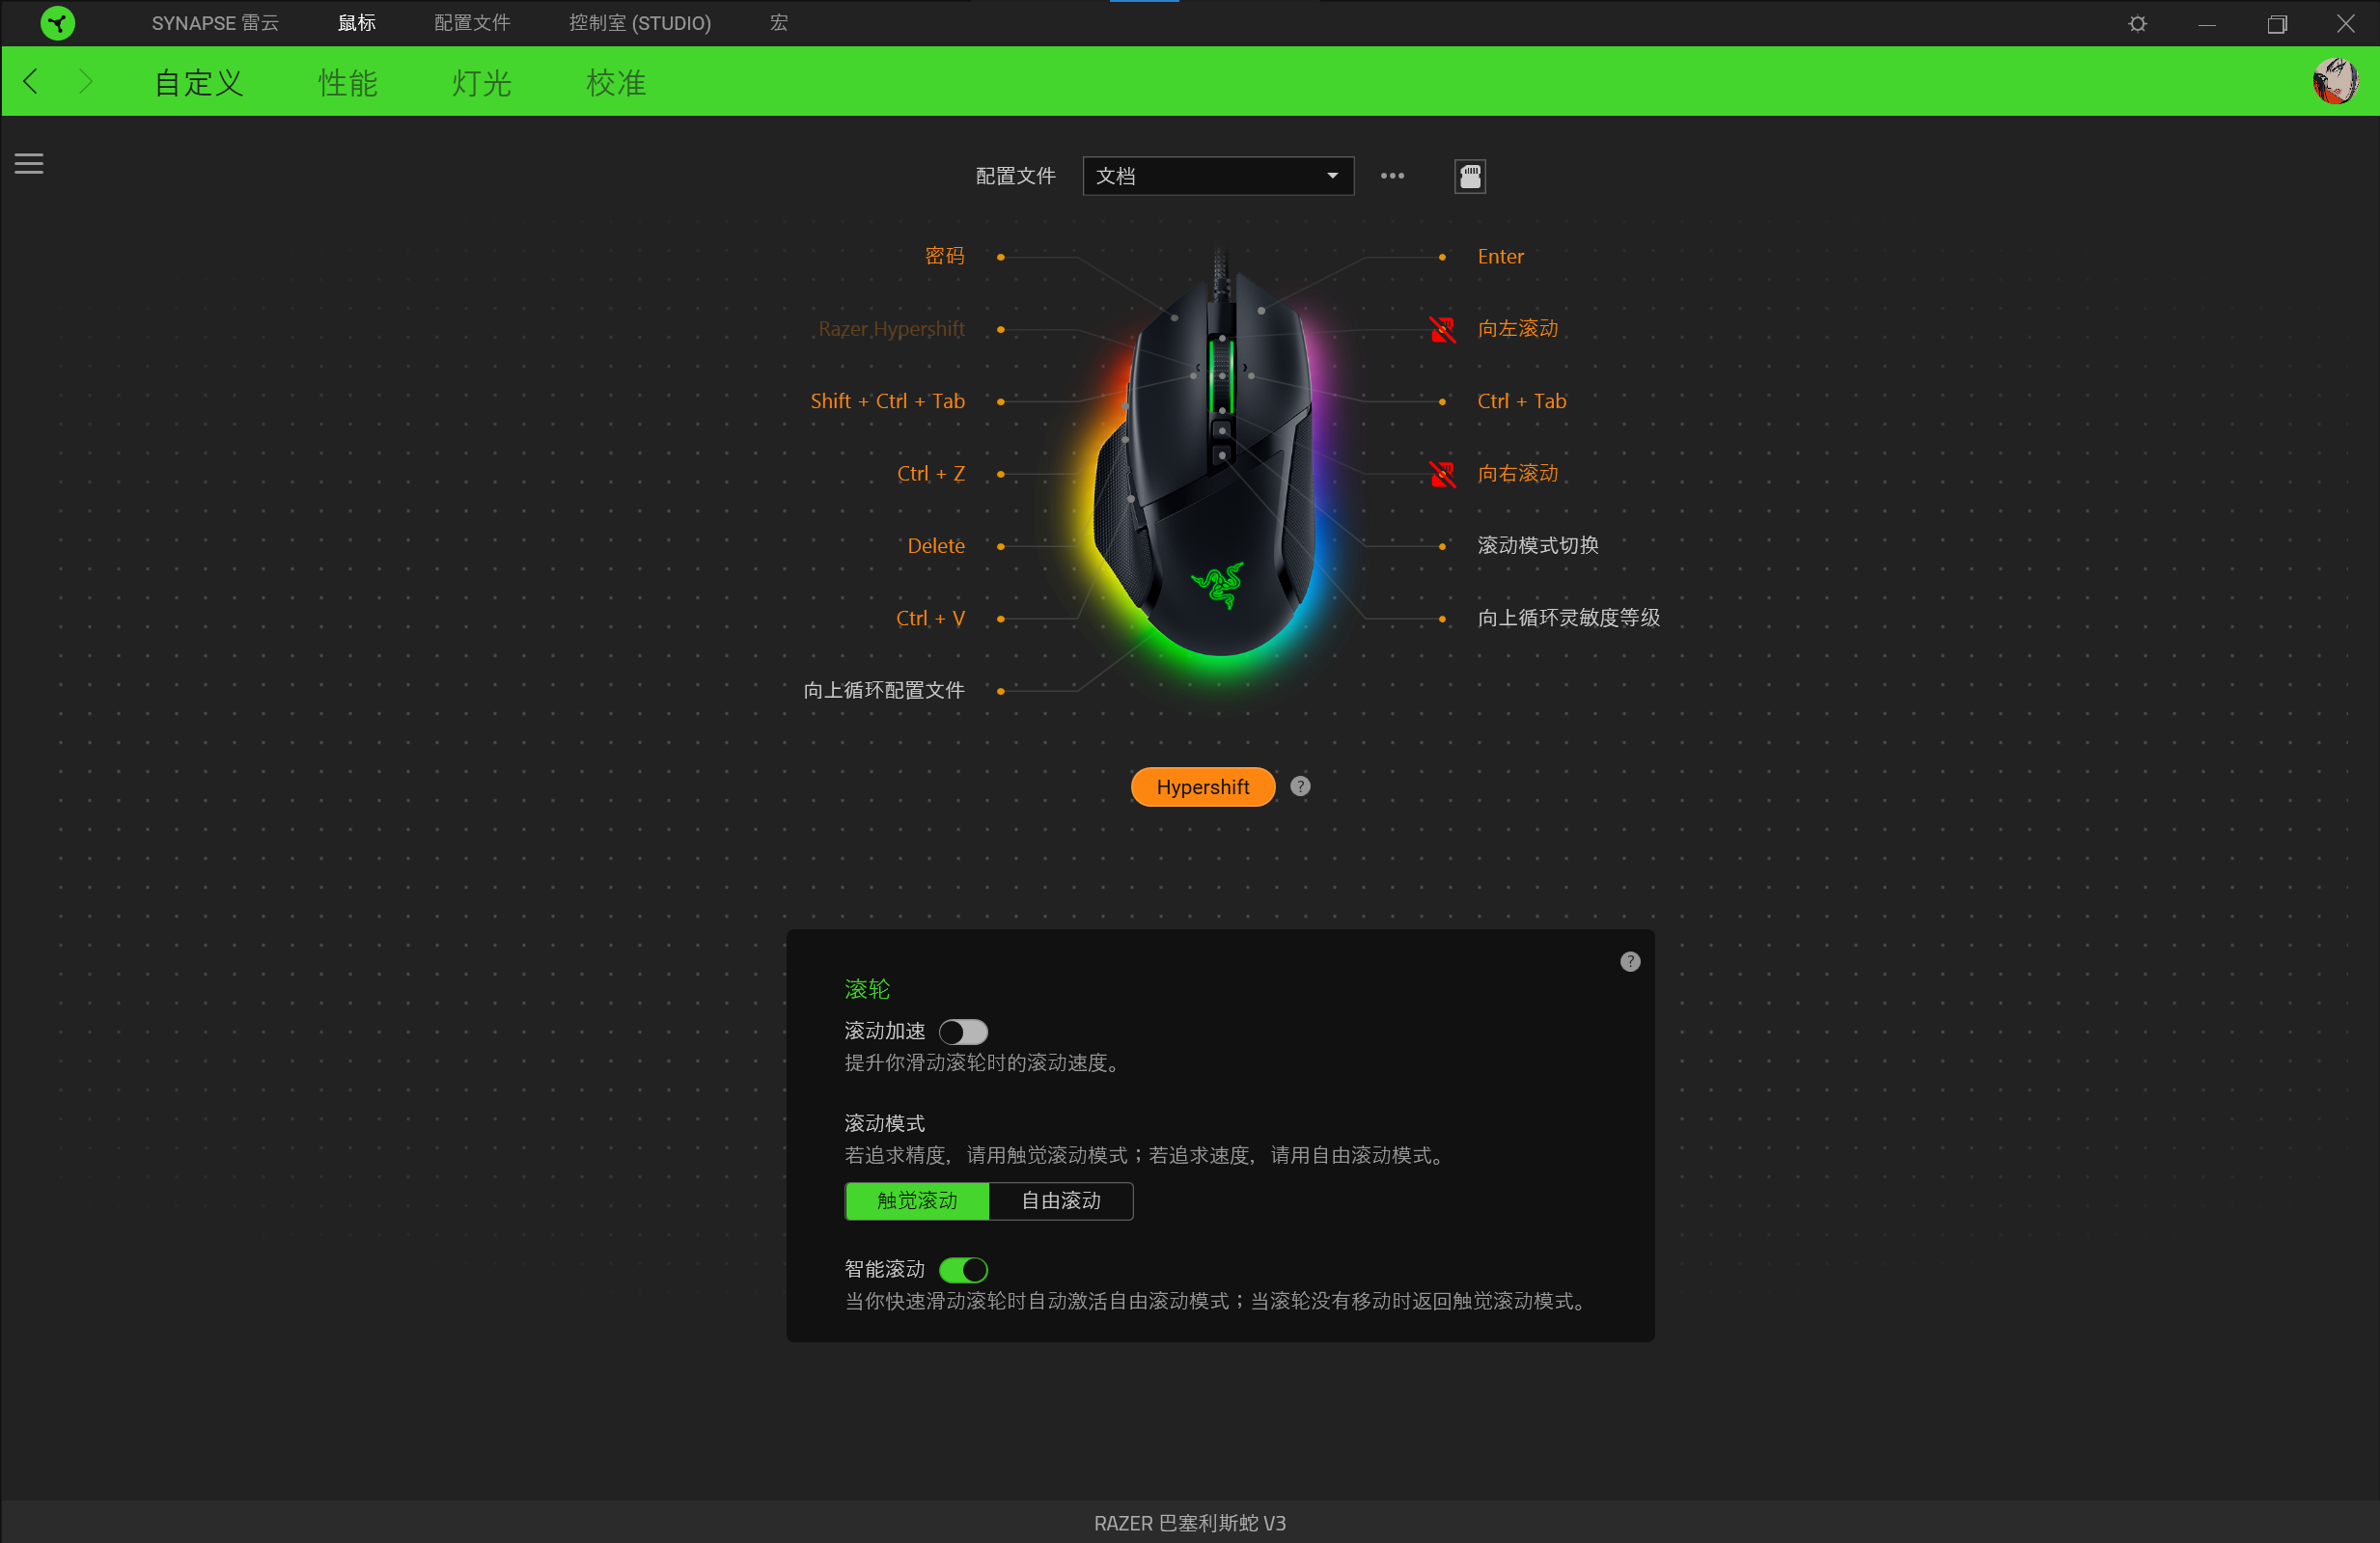This screenshot has height=1543, width=2380.
Task: Toggle 智能滚动 switch off
Action: point(963,1270)
